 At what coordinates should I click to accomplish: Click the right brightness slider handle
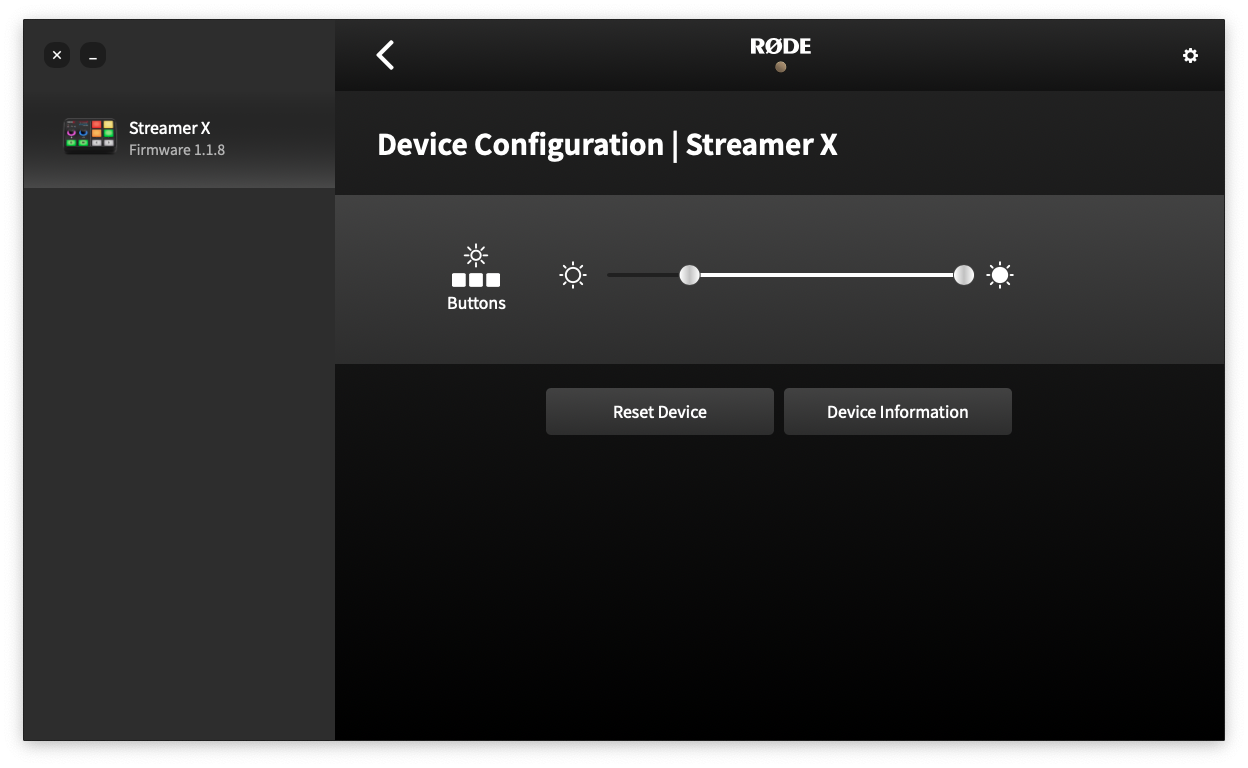[964, 275]
